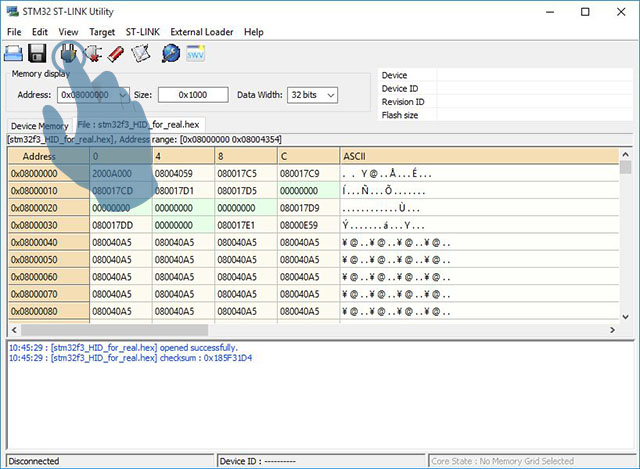This screenshot has height=469, width=640.
Task: Open the Target menu
Action: tap(102, 32)
